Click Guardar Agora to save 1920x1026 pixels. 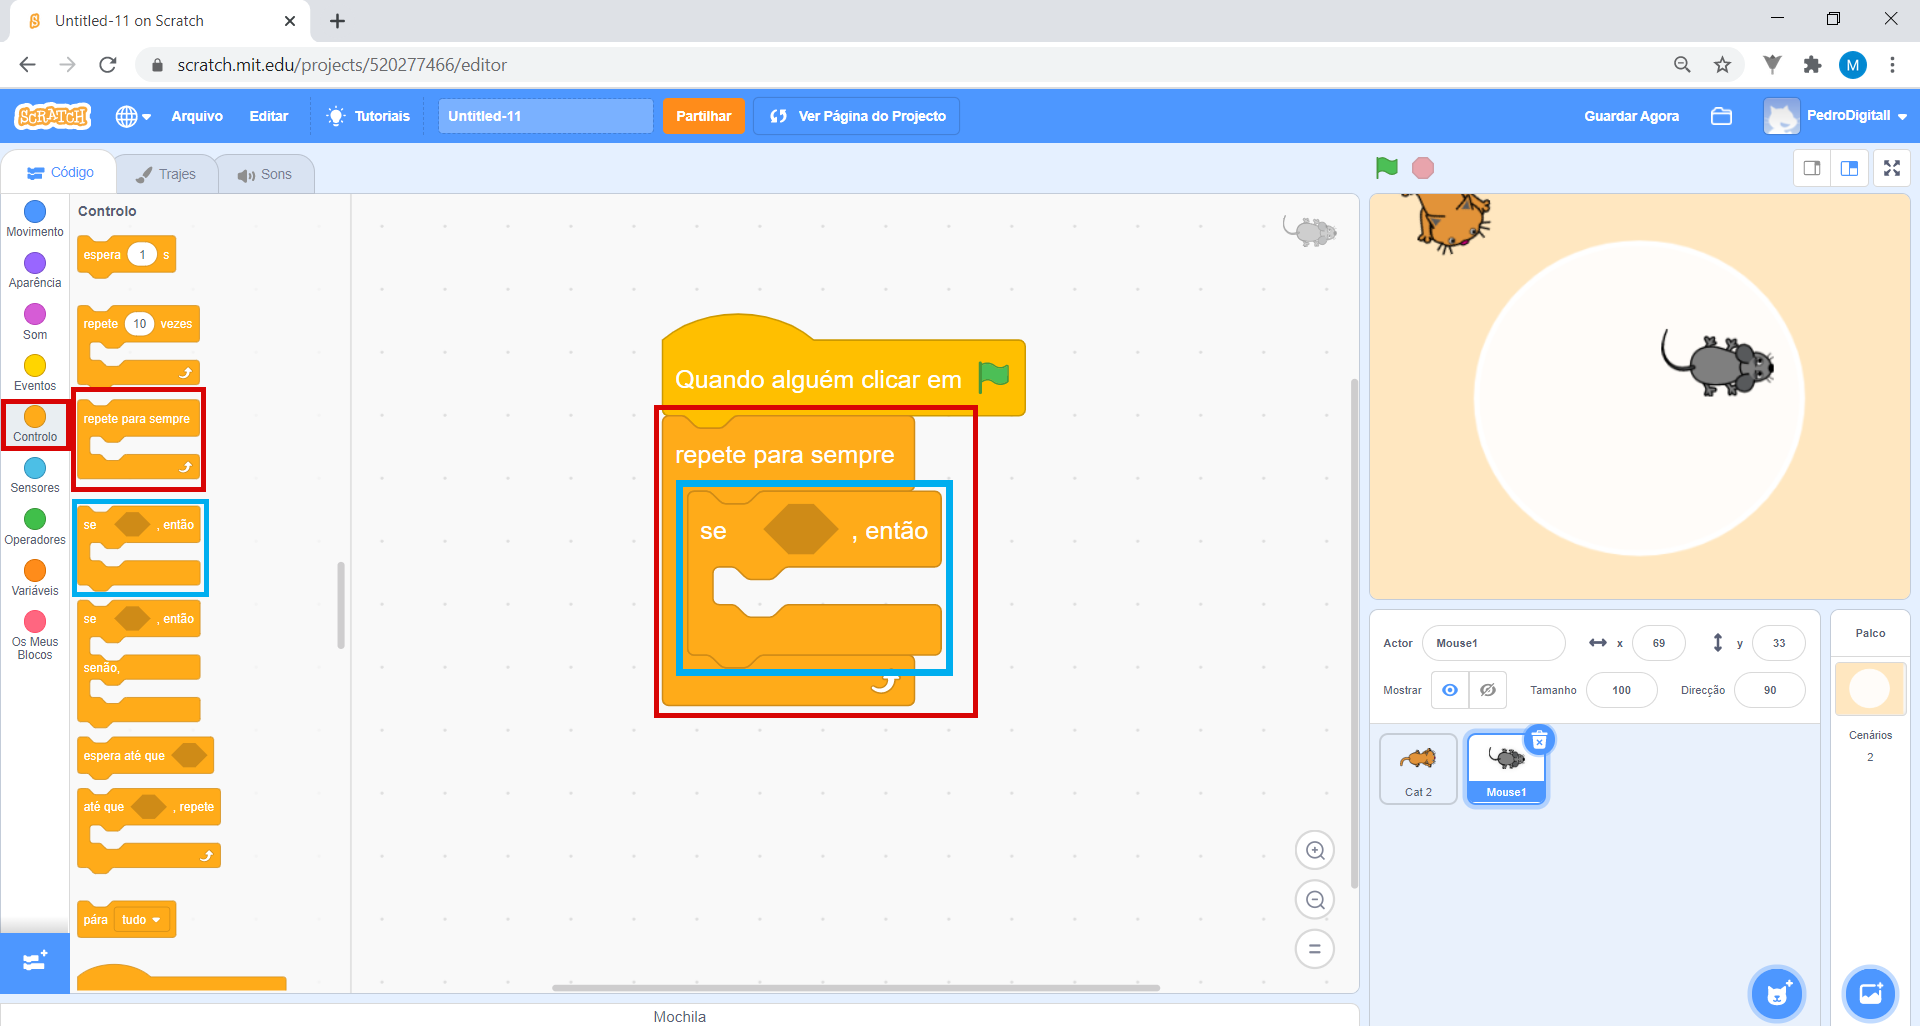point(1631,116)
